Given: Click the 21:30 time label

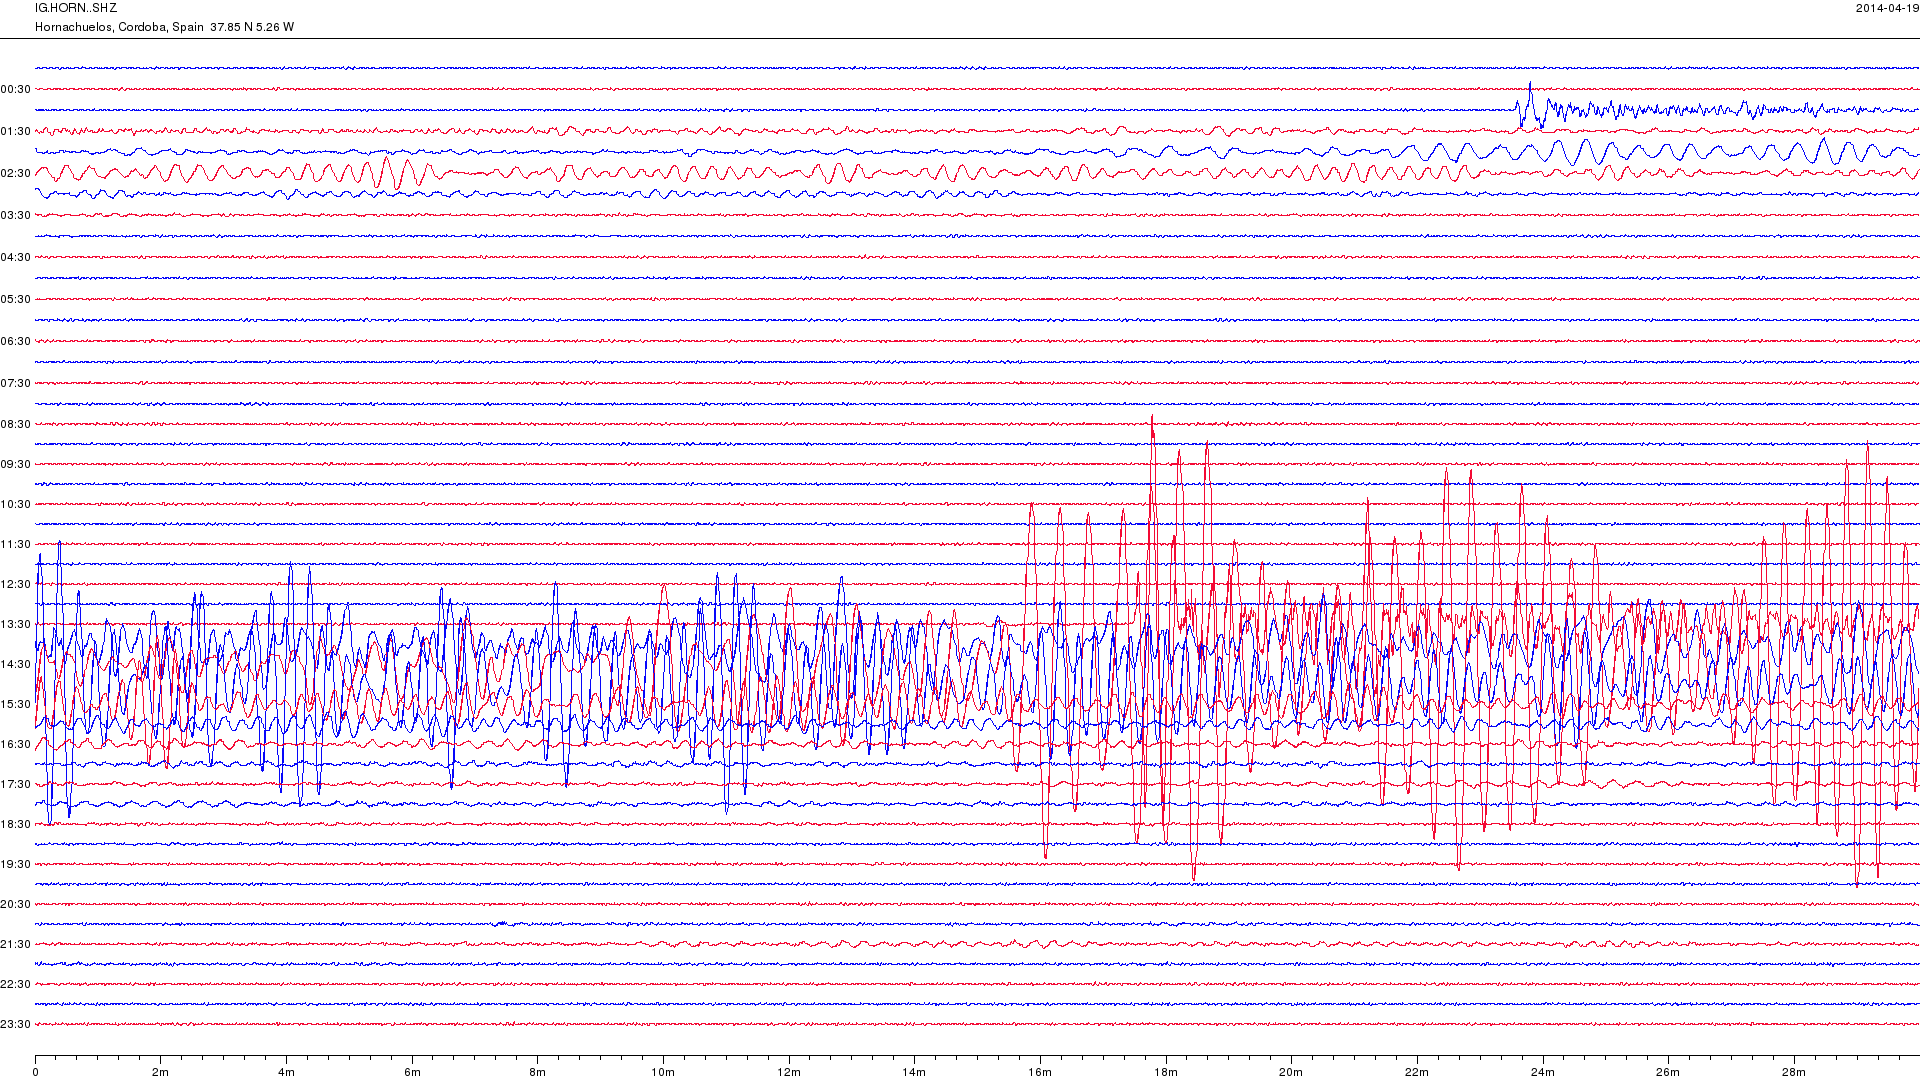Looking at the screenshot, I should point(16,944).
